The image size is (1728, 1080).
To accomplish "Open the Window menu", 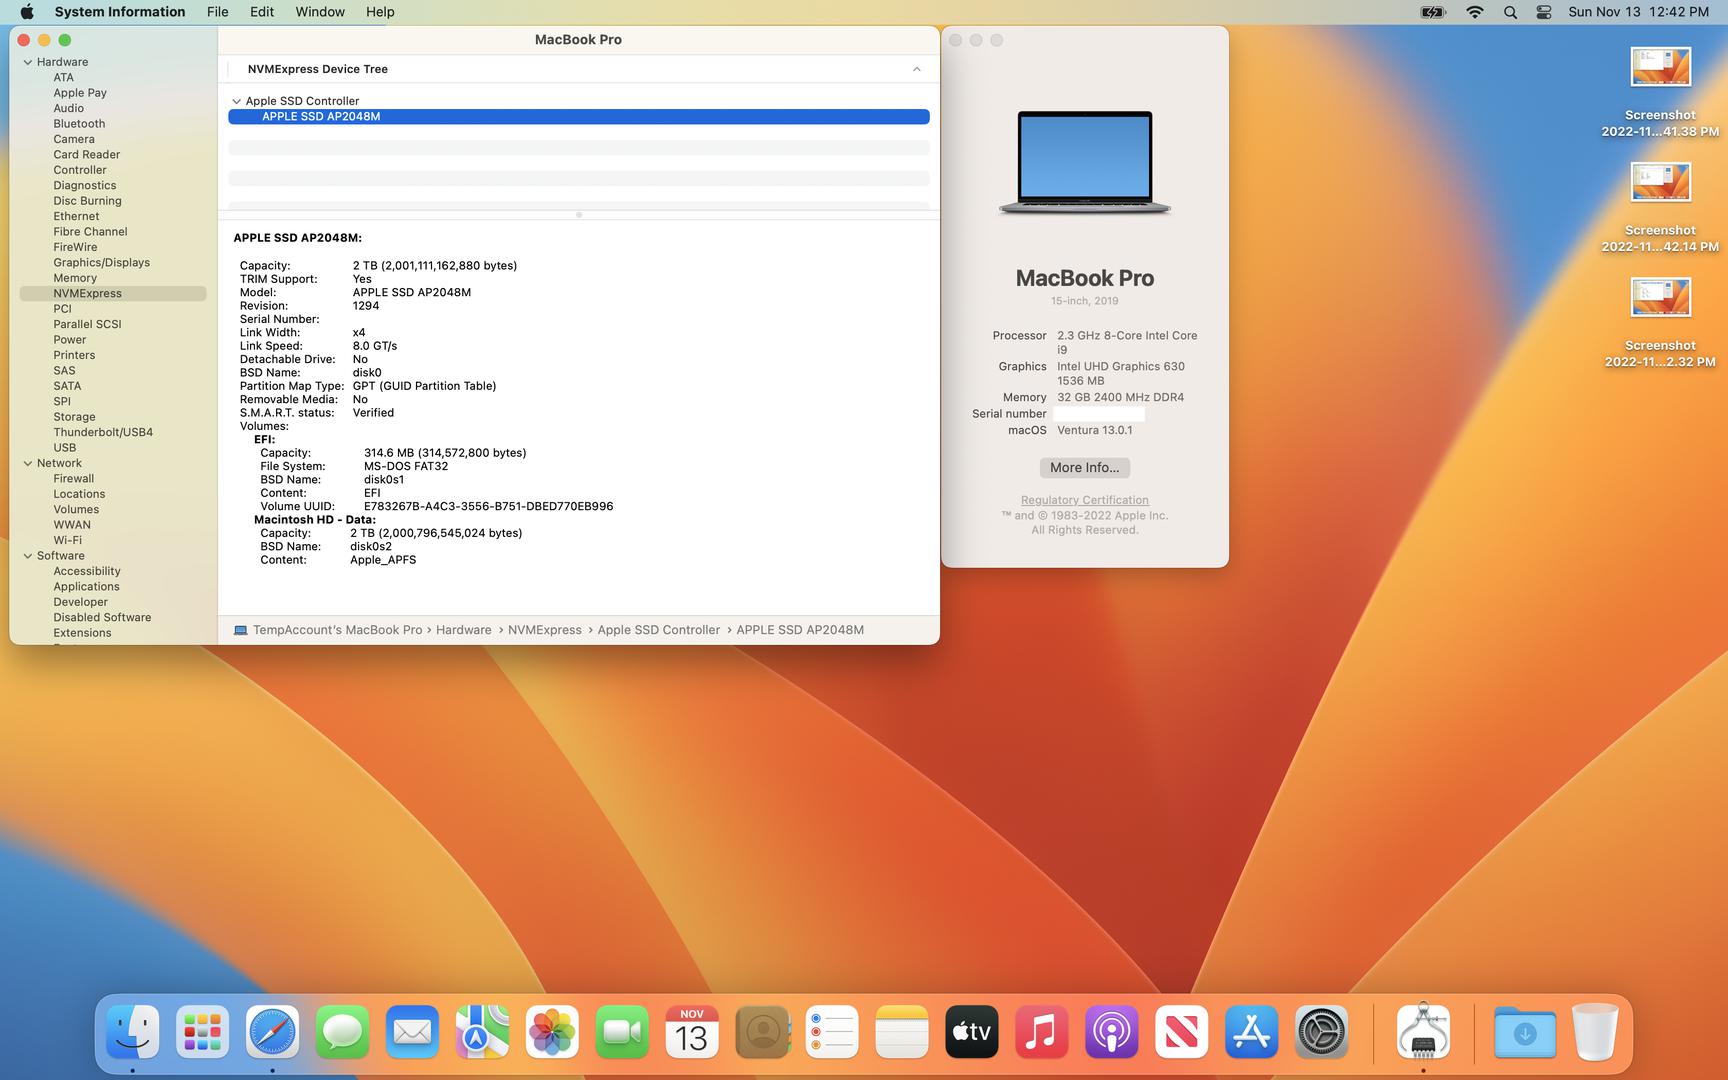I will pyautogui.click(x=320, y=12).
